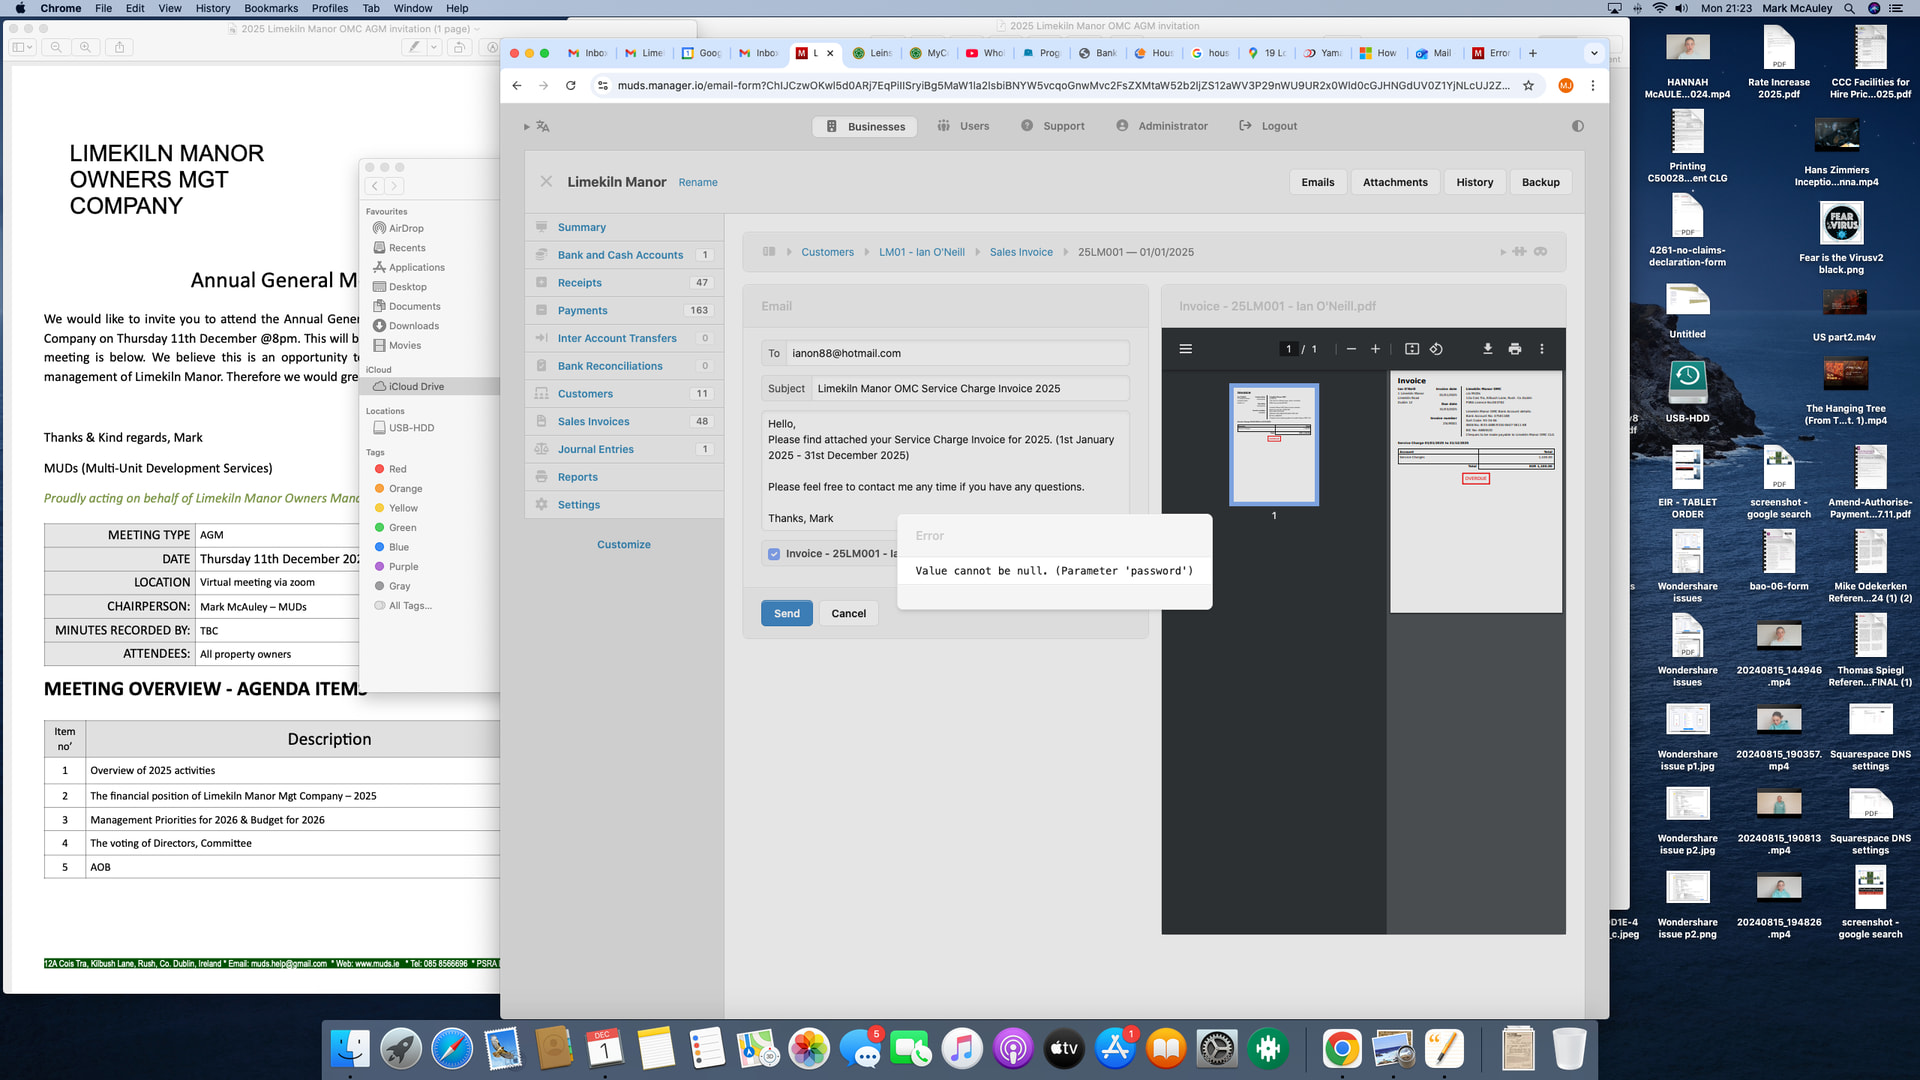The width and height of the screenshot is (1920, 1080).
Task: Toggle the PDF sidebar menu icon
Action: click(x=1185, y=349)
